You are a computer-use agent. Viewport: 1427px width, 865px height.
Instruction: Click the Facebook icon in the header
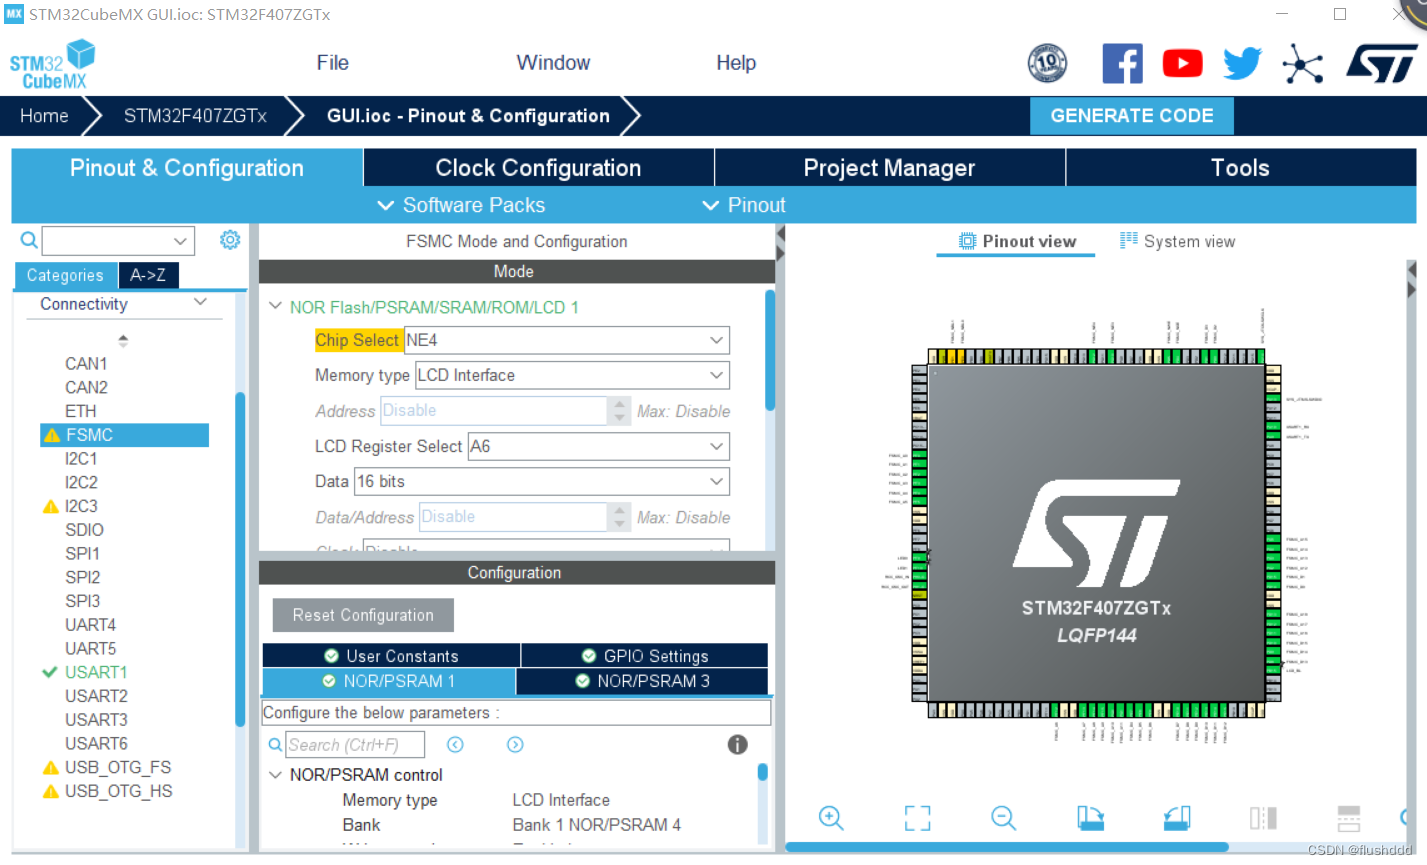pyautogui.click(x=1122, y=63)
